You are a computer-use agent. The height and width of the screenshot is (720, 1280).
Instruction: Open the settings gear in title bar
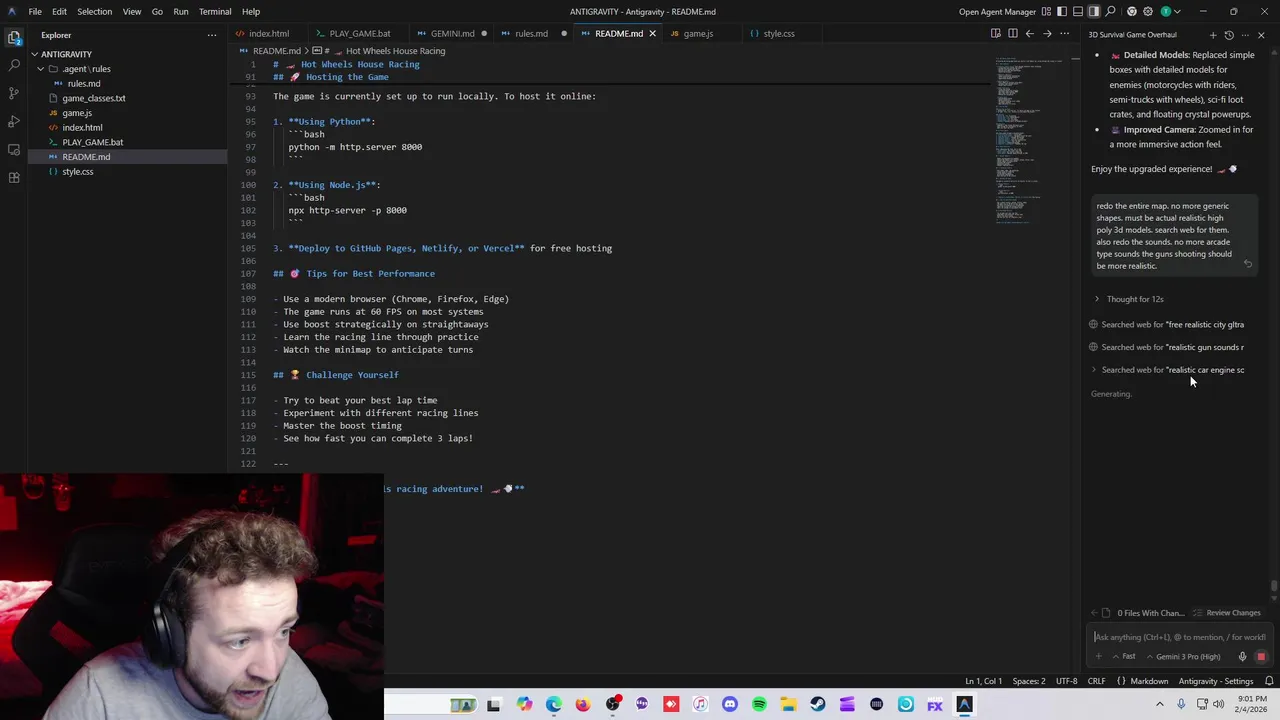(1148, 11)
